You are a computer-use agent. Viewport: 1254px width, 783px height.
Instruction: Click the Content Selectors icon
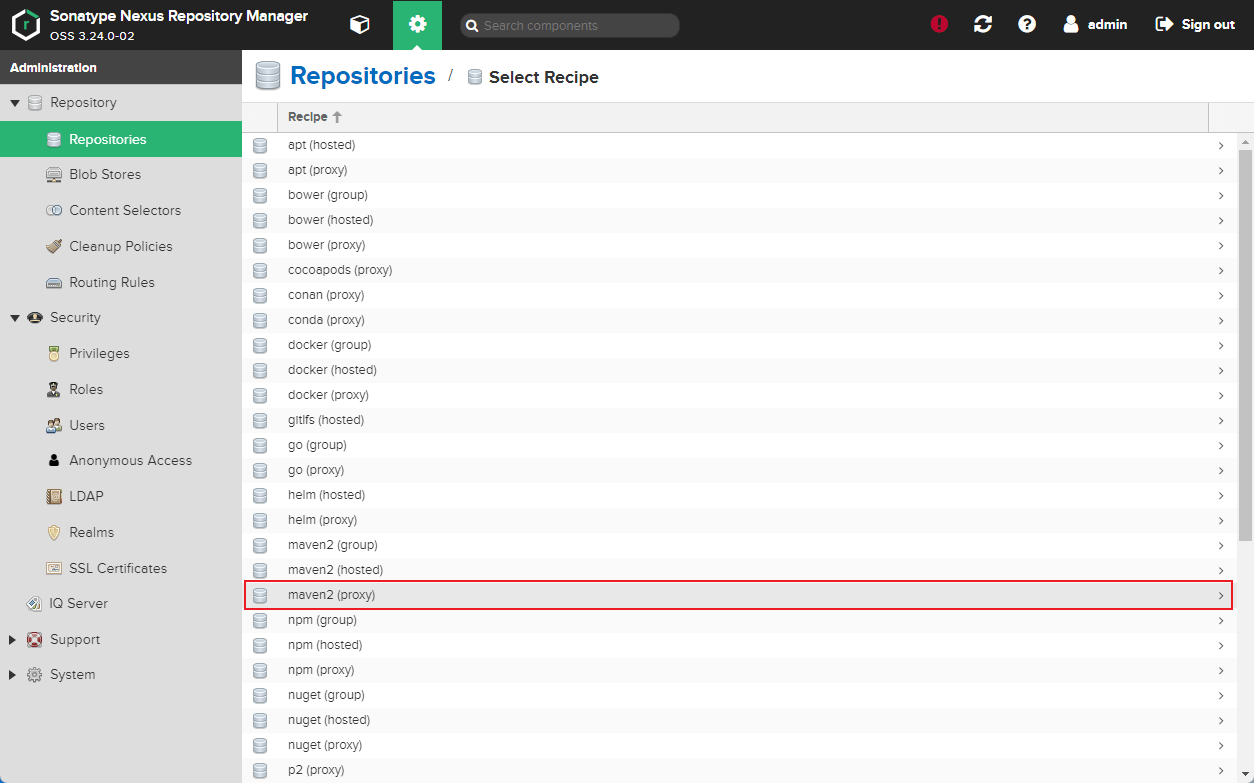(54, 210)
